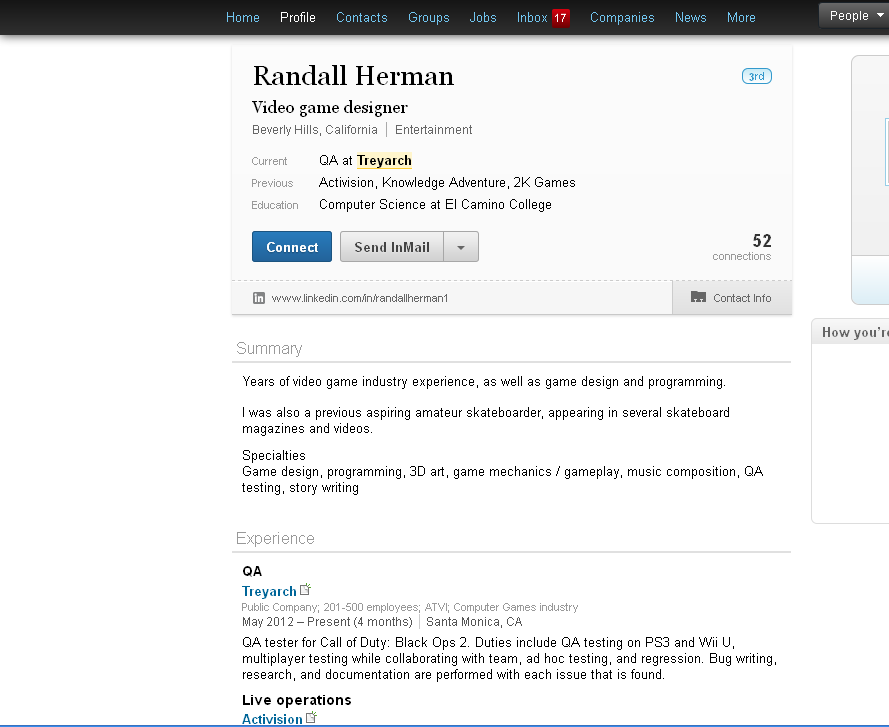Click the Beverly Hills, California location text
This screenshot has height=727, width=889.
(315, 130)
